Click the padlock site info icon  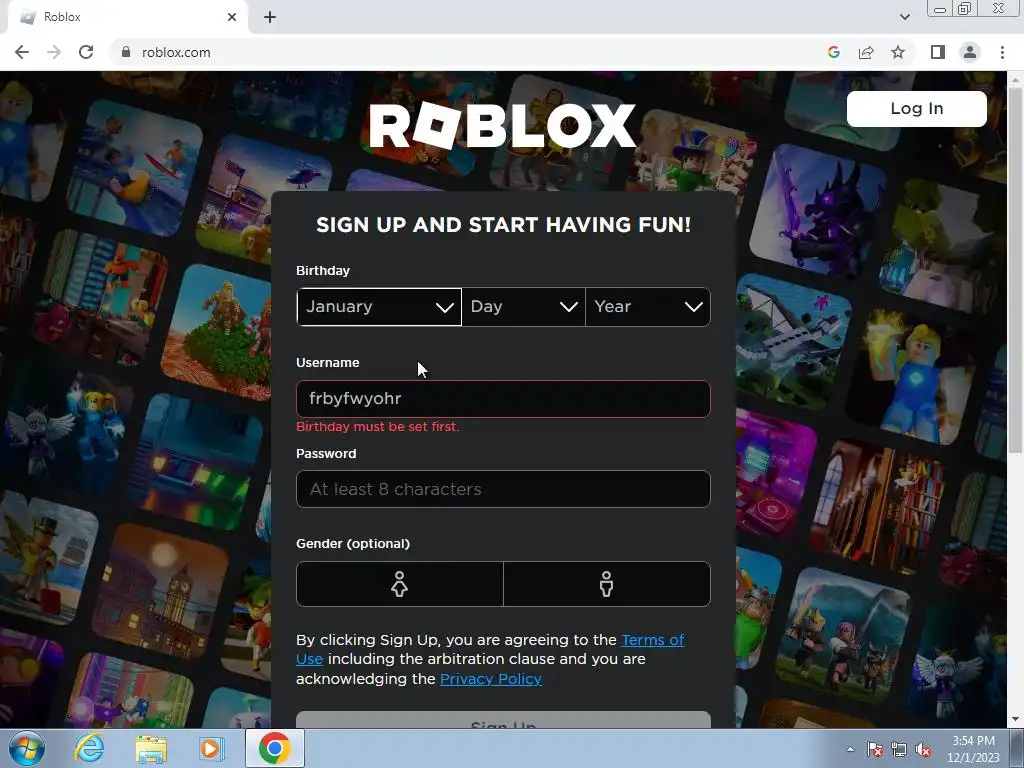click(126, 52)
